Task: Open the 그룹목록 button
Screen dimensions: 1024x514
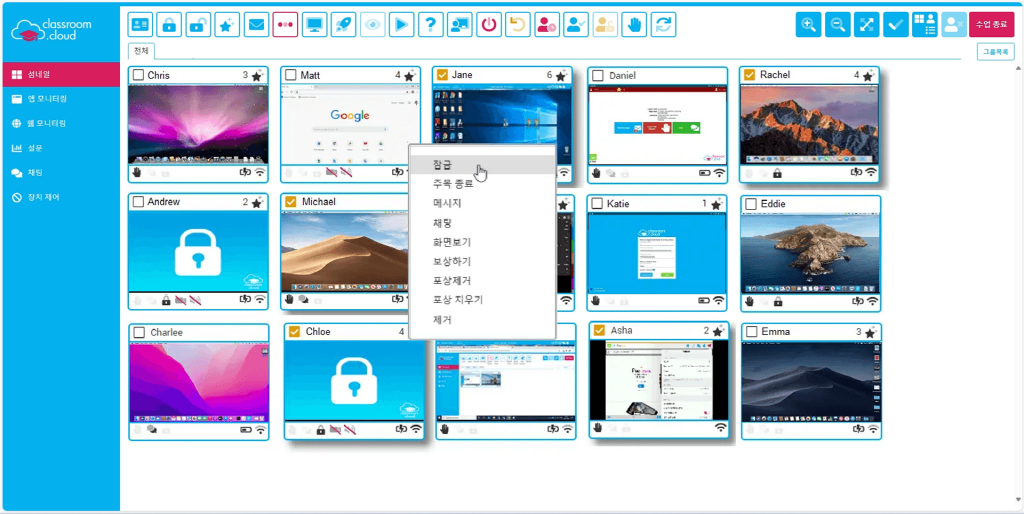Action: (x=994, y=52)
